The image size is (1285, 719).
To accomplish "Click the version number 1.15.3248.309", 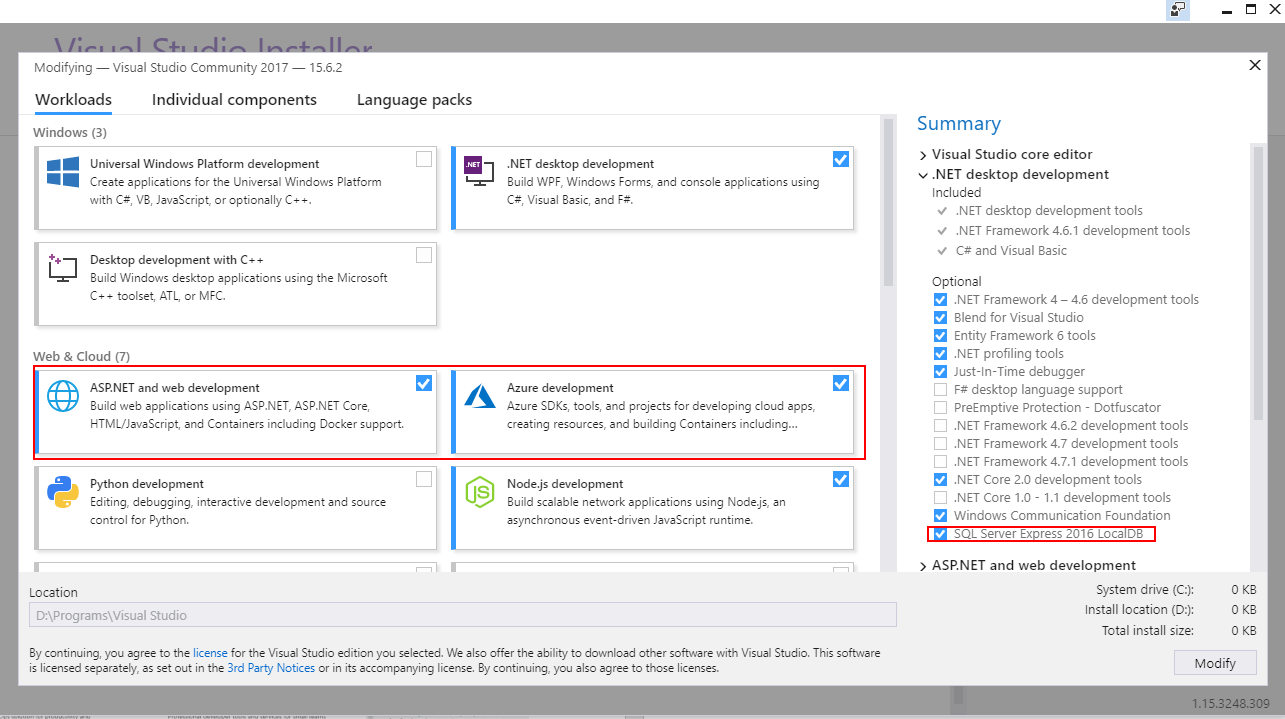I will click(x=1230, y=704).
